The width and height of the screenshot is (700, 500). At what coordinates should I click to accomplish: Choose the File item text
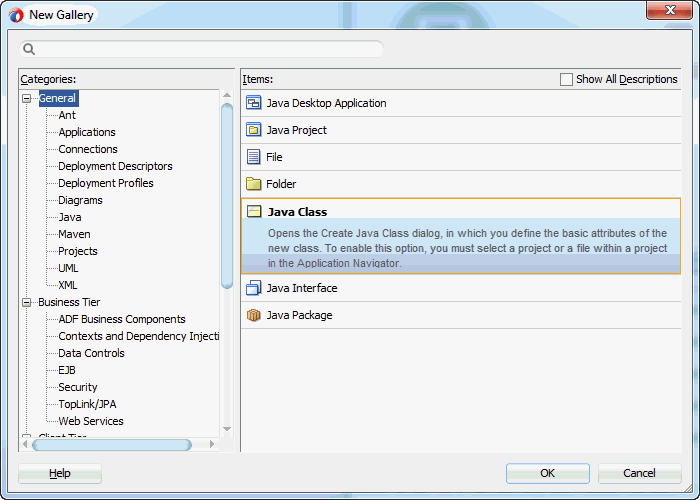pyautogui.click(x=274, y=157)
